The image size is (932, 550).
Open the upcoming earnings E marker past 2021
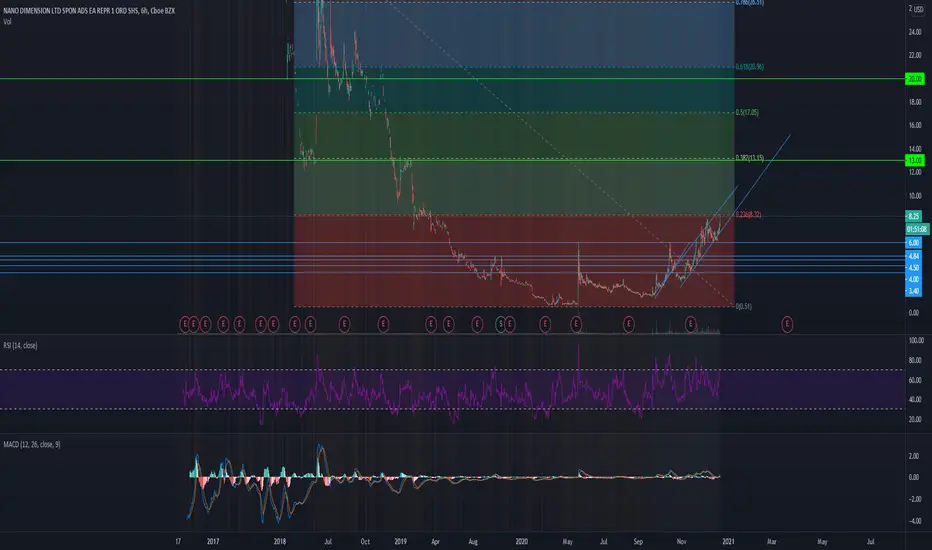pos(787,324)
